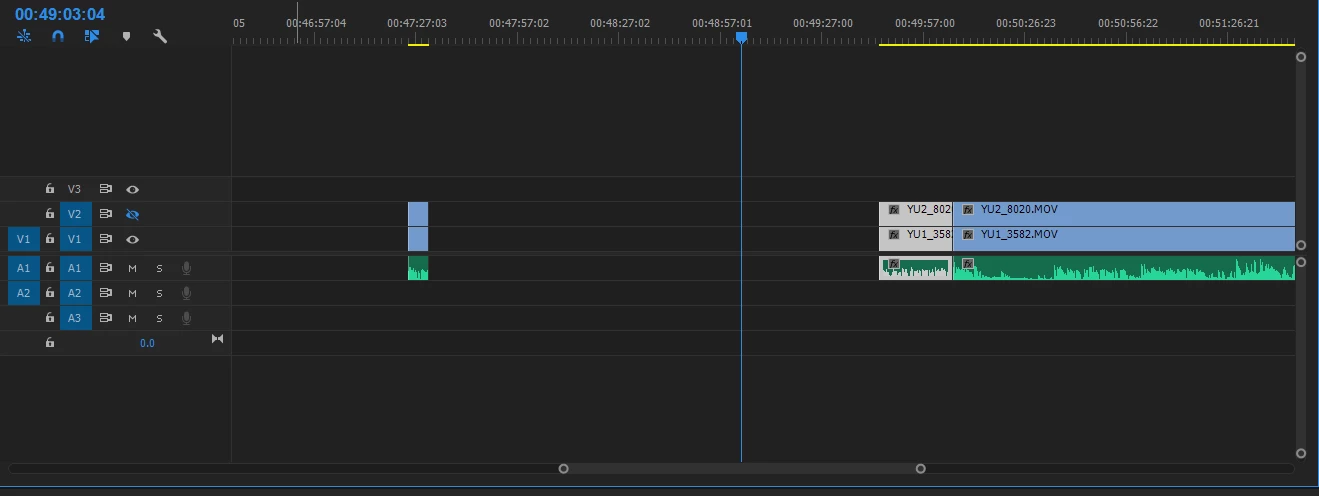This screenshot has height=496, width=1319.
Task: Toggle A2 source patching button
Action: (23, 293)
